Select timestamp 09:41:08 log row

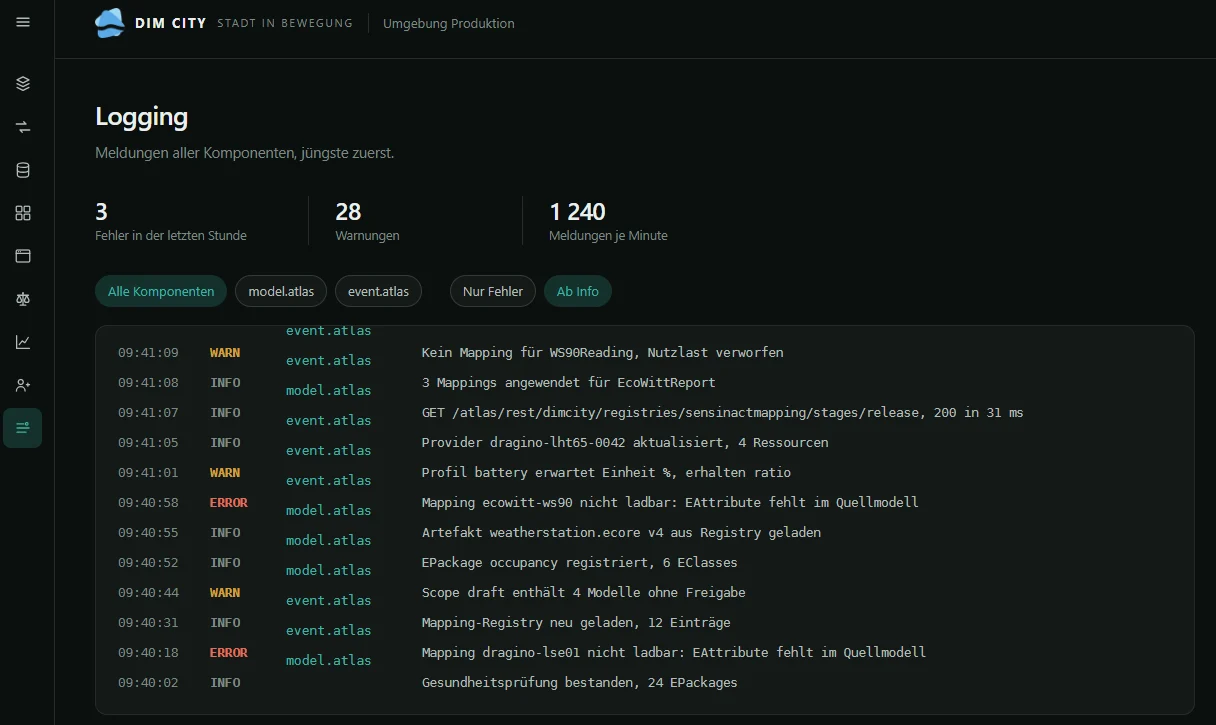pos(148,382)
